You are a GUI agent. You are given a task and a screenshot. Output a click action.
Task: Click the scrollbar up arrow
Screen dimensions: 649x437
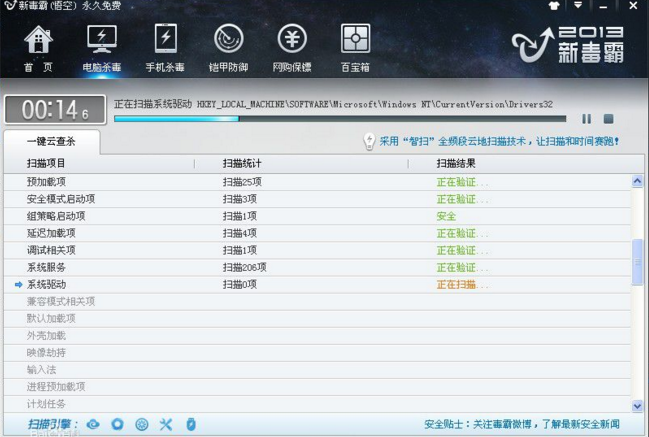(x=637, y=181)
